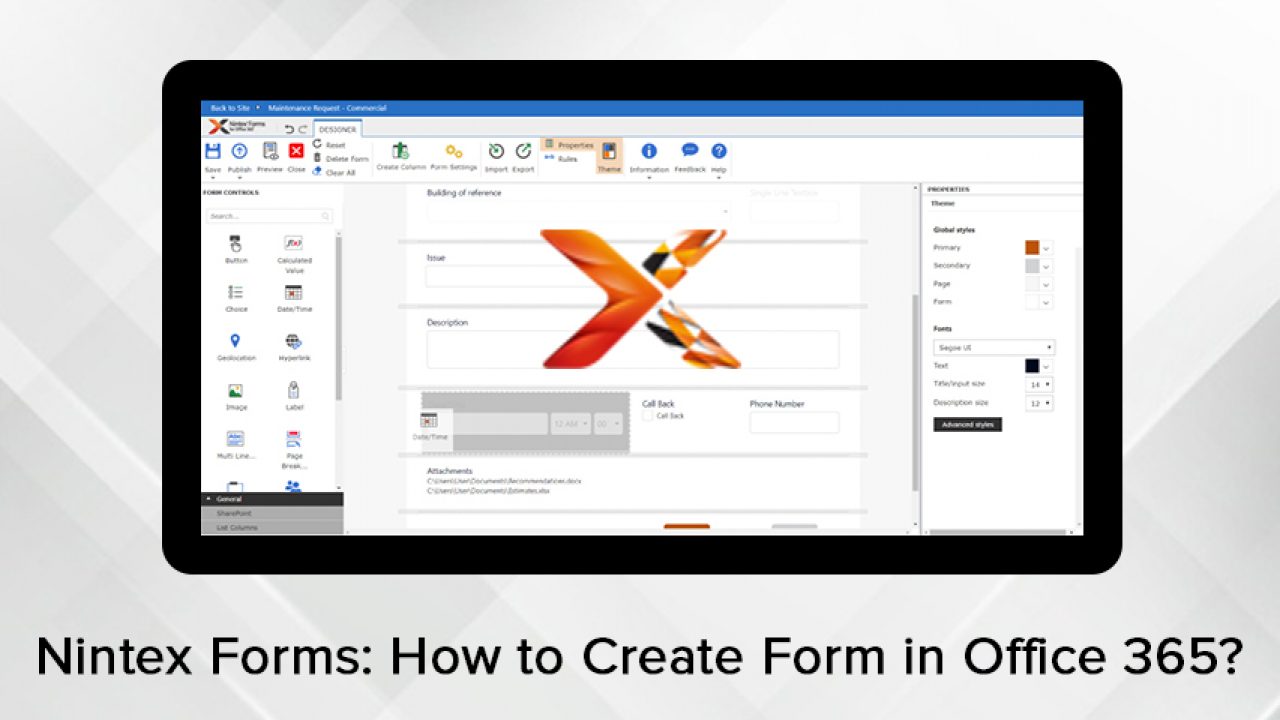Select the Hyperlink control
1280x720 pixels.
coord(294,347)
